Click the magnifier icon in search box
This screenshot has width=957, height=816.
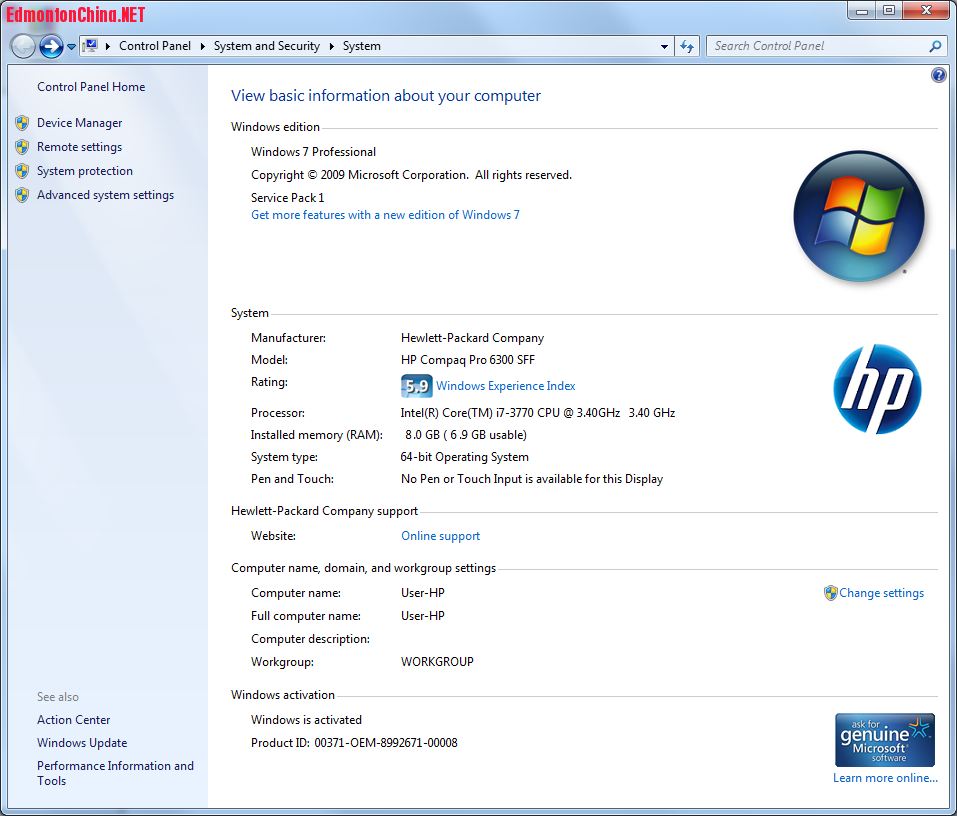(935, 46)
